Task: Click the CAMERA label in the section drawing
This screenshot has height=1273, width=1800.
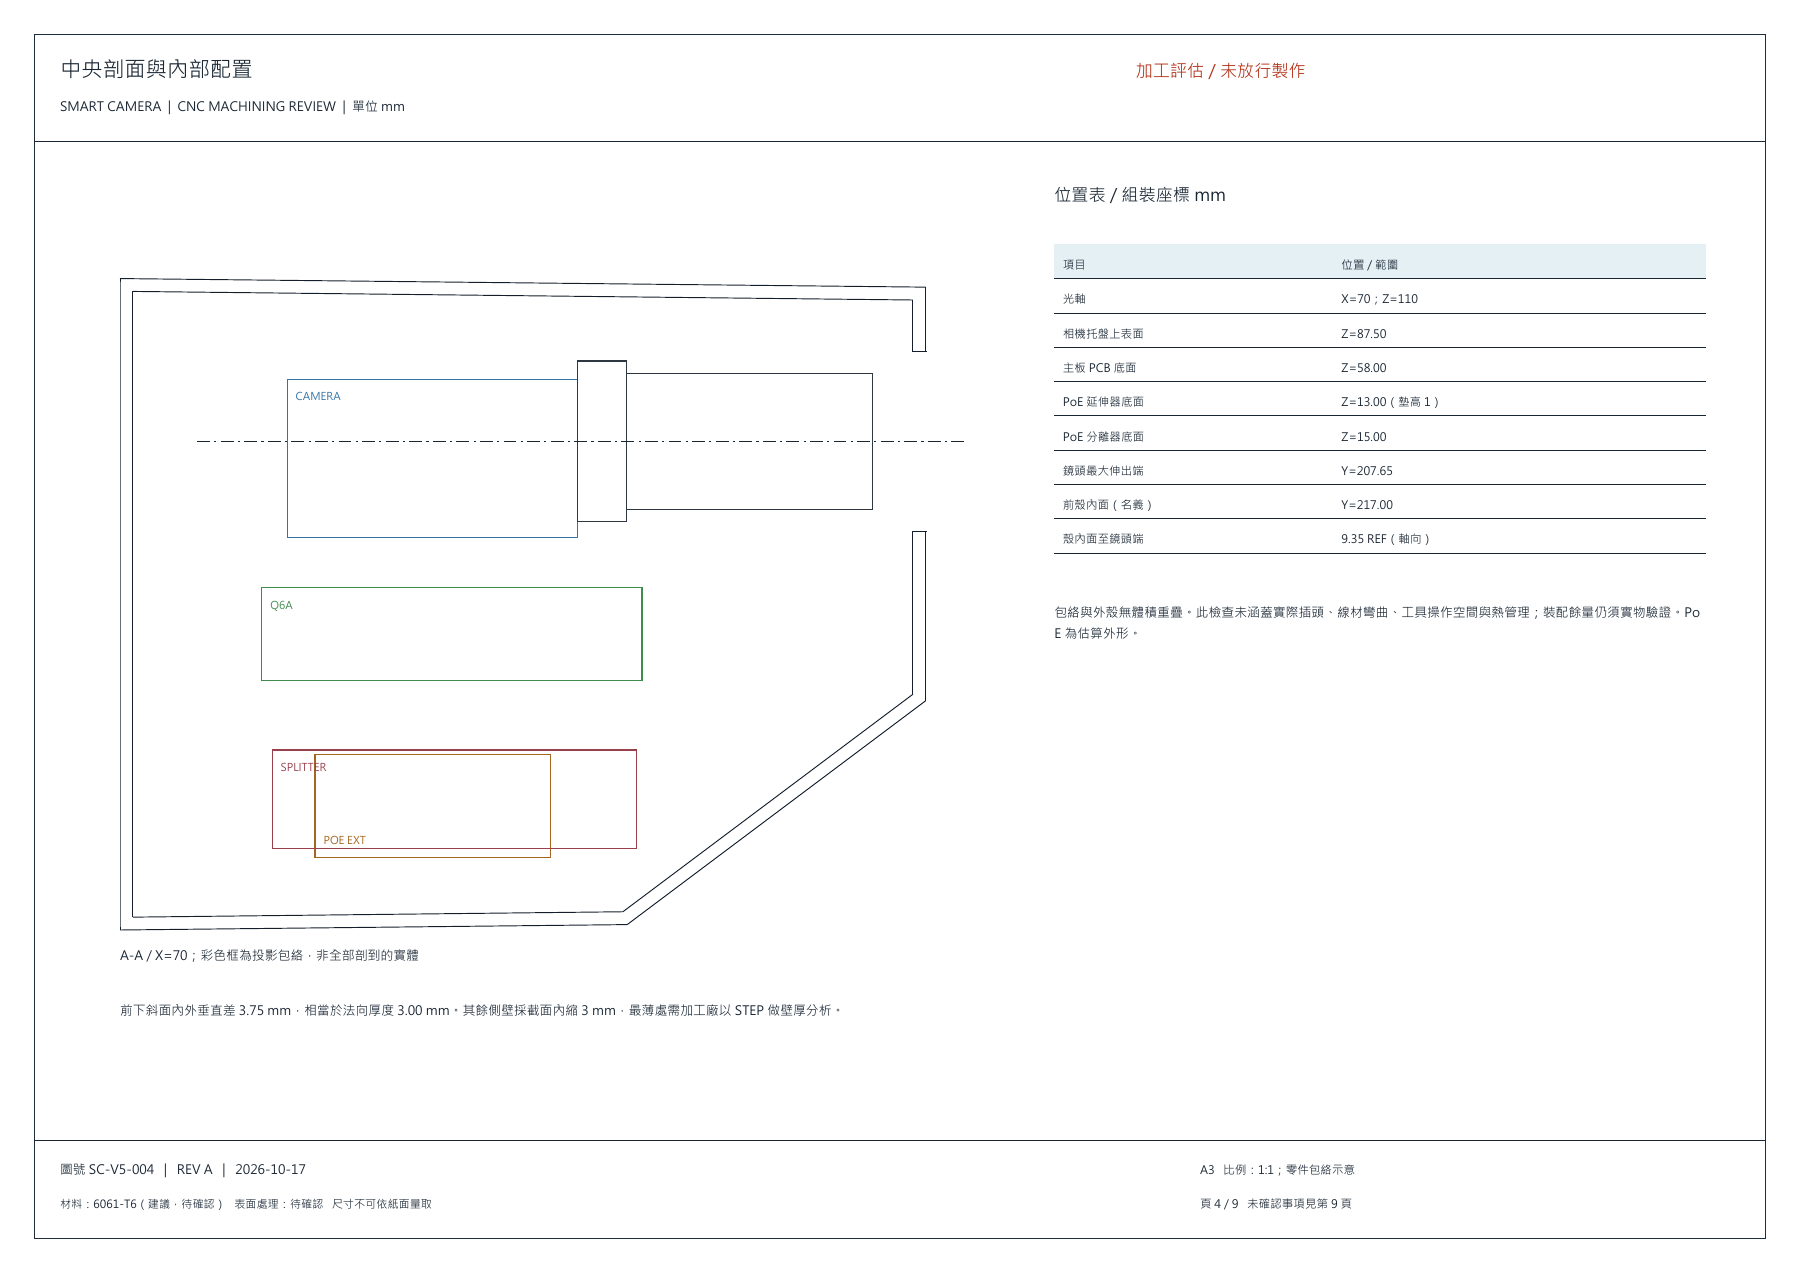Action: pos(318,396)
